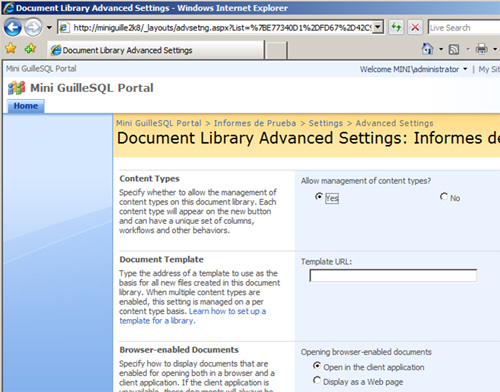Open a new blank browser tab
500x392 pixels.
(x=276, y=51)
